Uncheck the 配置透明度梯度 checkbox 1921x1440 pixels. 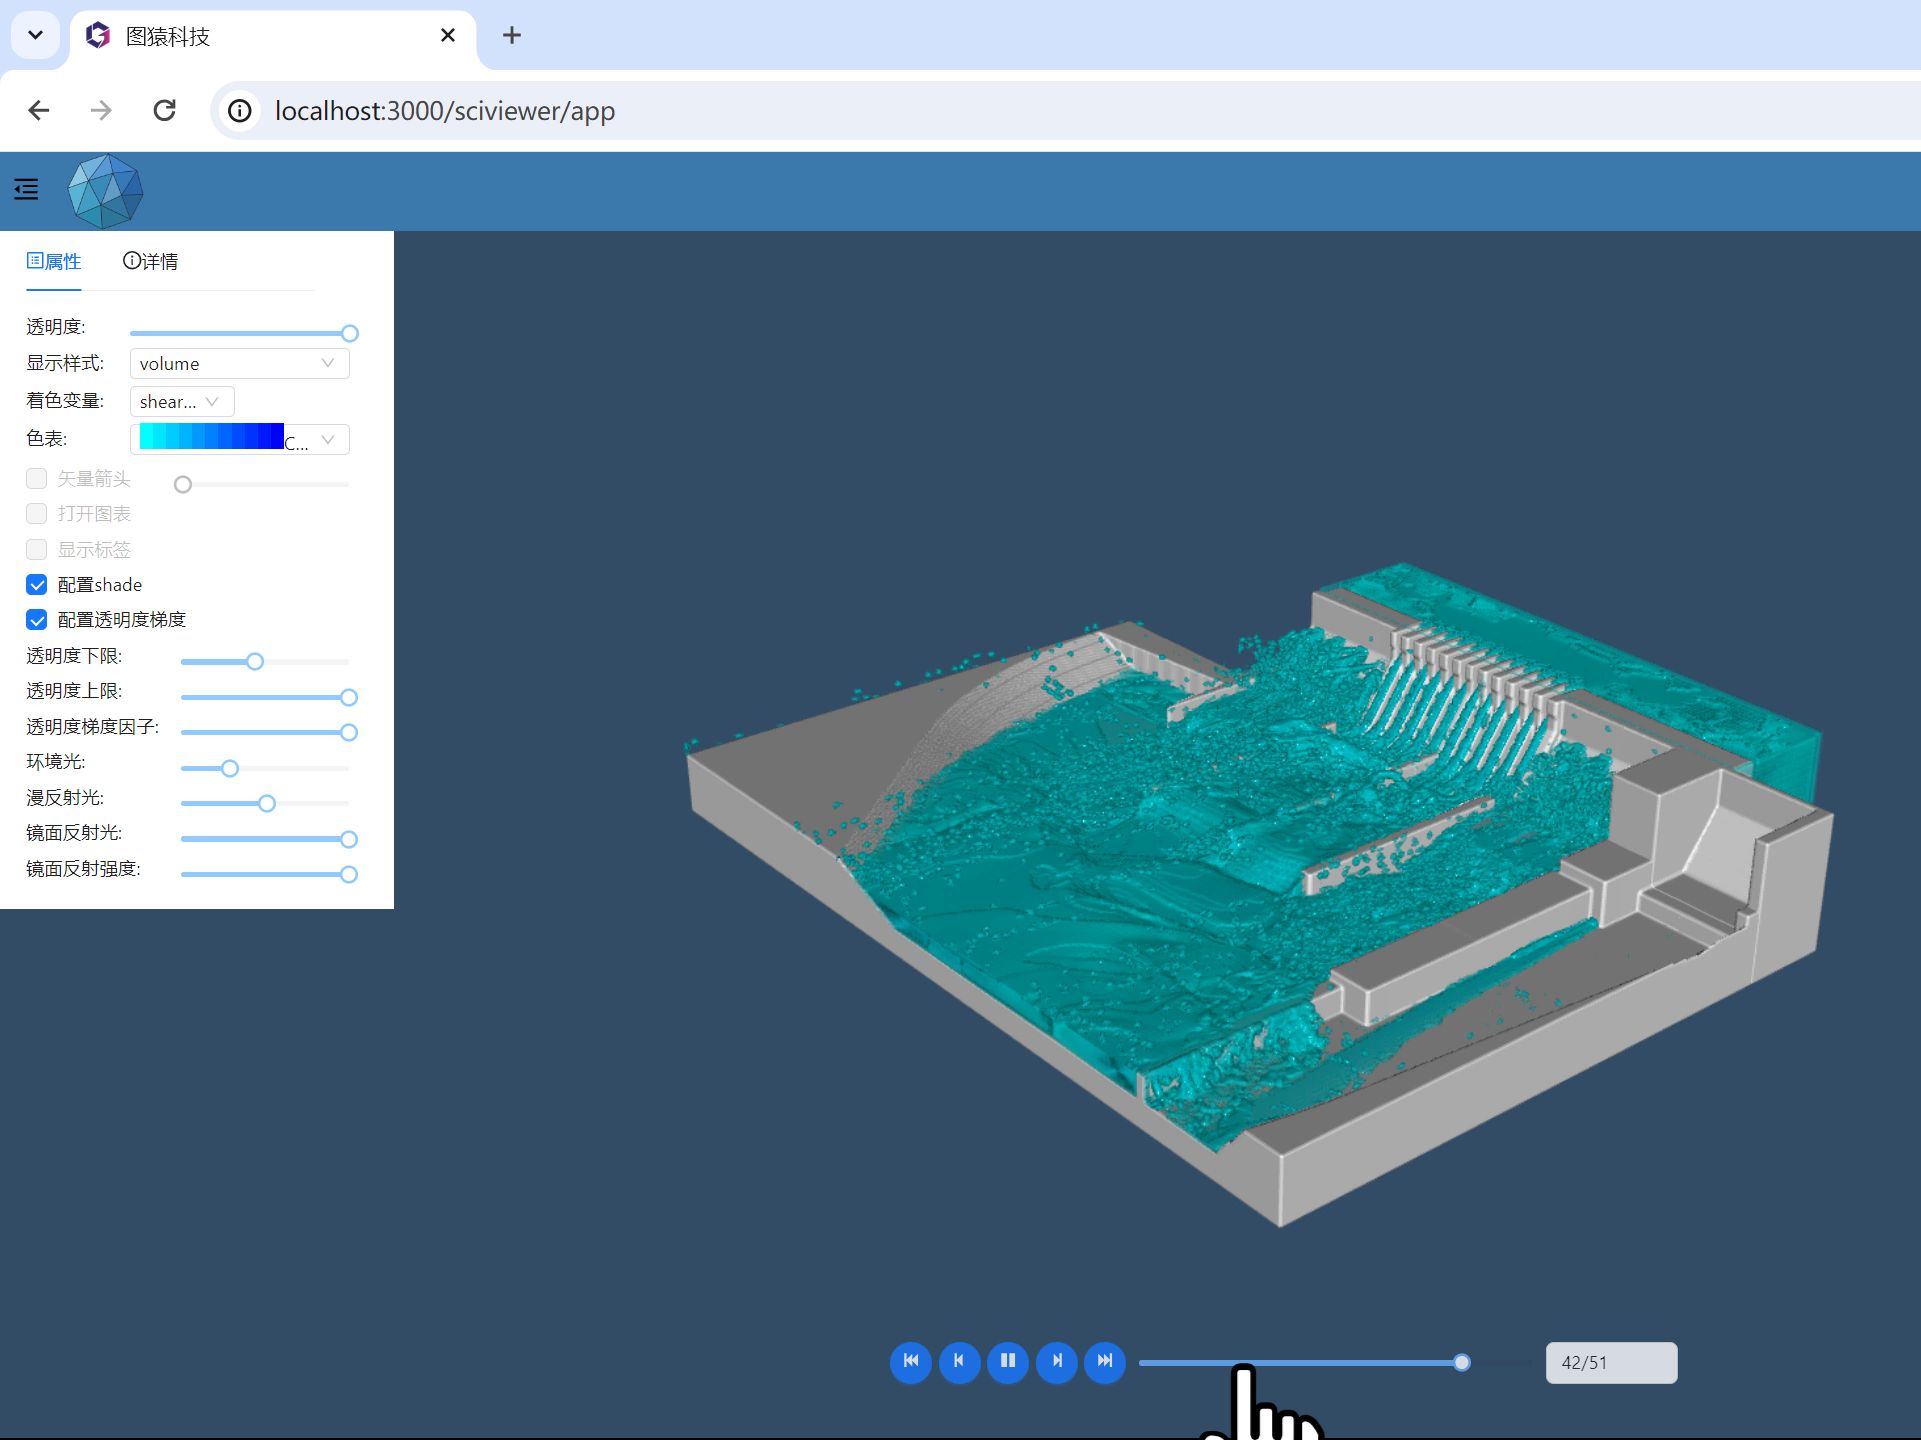click(x=37, y=619)
